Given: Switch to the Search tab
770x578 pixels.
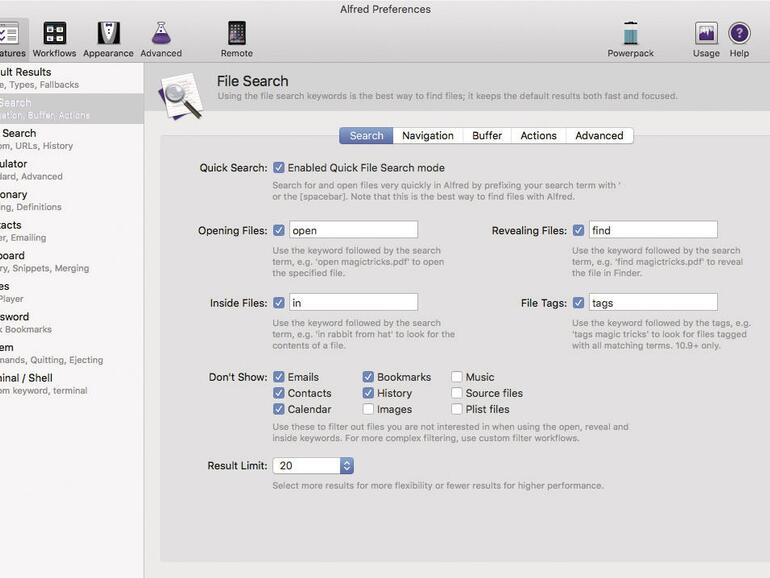Looking at the screenshot, I should point(366,136).
